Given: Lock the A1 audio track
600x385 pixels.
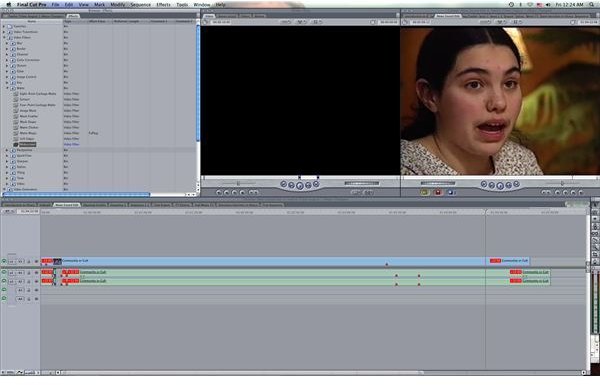Looking at the screenshot, I should click(29, 273).
